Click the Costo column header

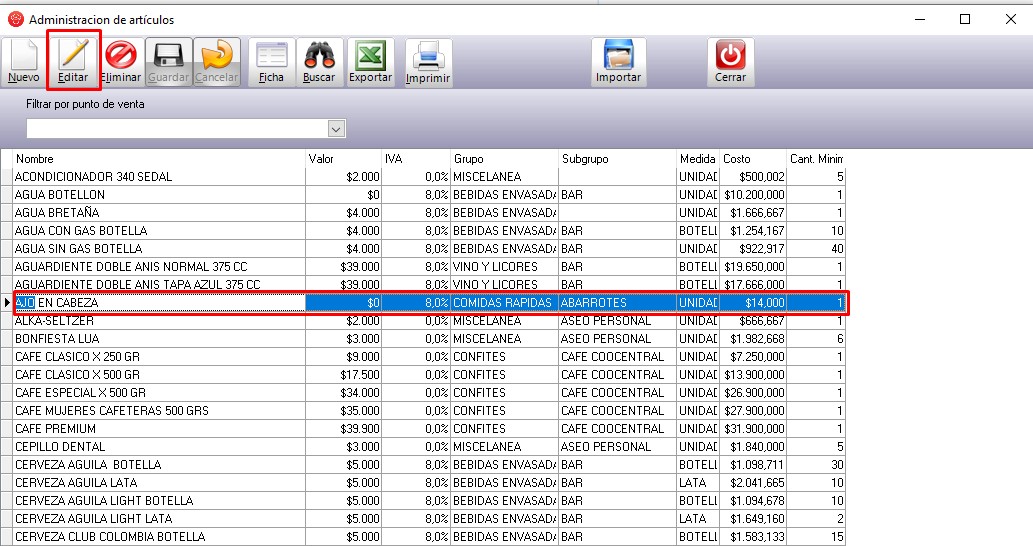(x=753, y=159)
